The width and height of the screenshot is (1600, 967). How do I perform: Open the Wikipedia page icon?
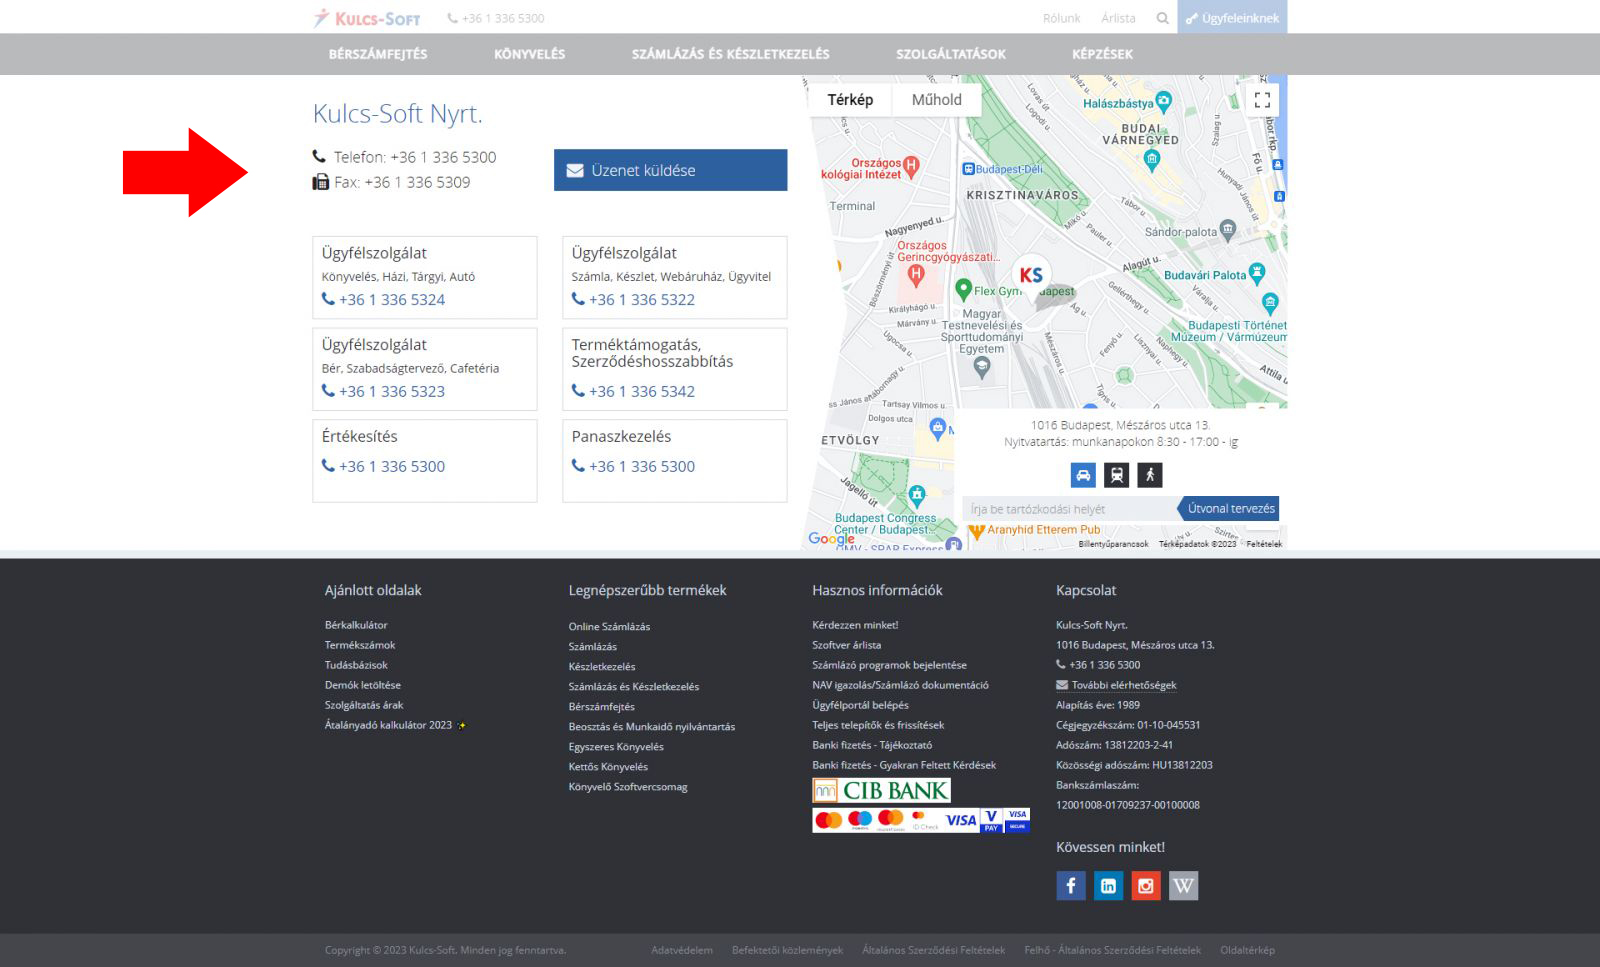1183,885
